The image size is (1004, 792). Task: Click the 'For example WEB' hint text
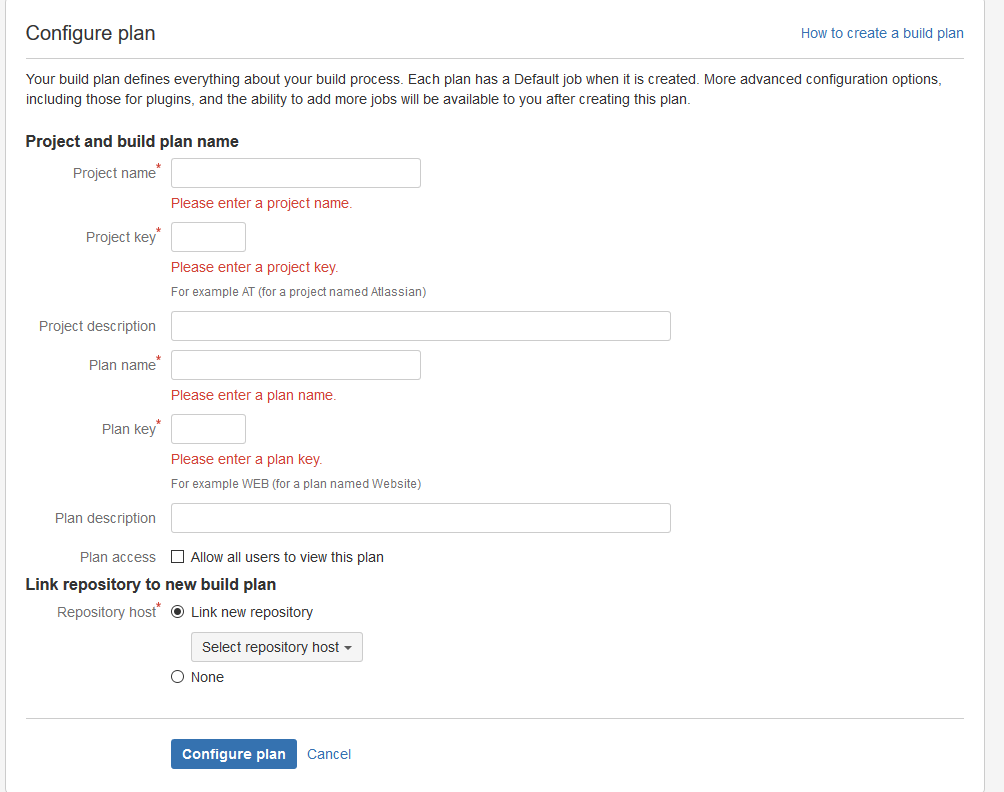[x=296, y=484]
